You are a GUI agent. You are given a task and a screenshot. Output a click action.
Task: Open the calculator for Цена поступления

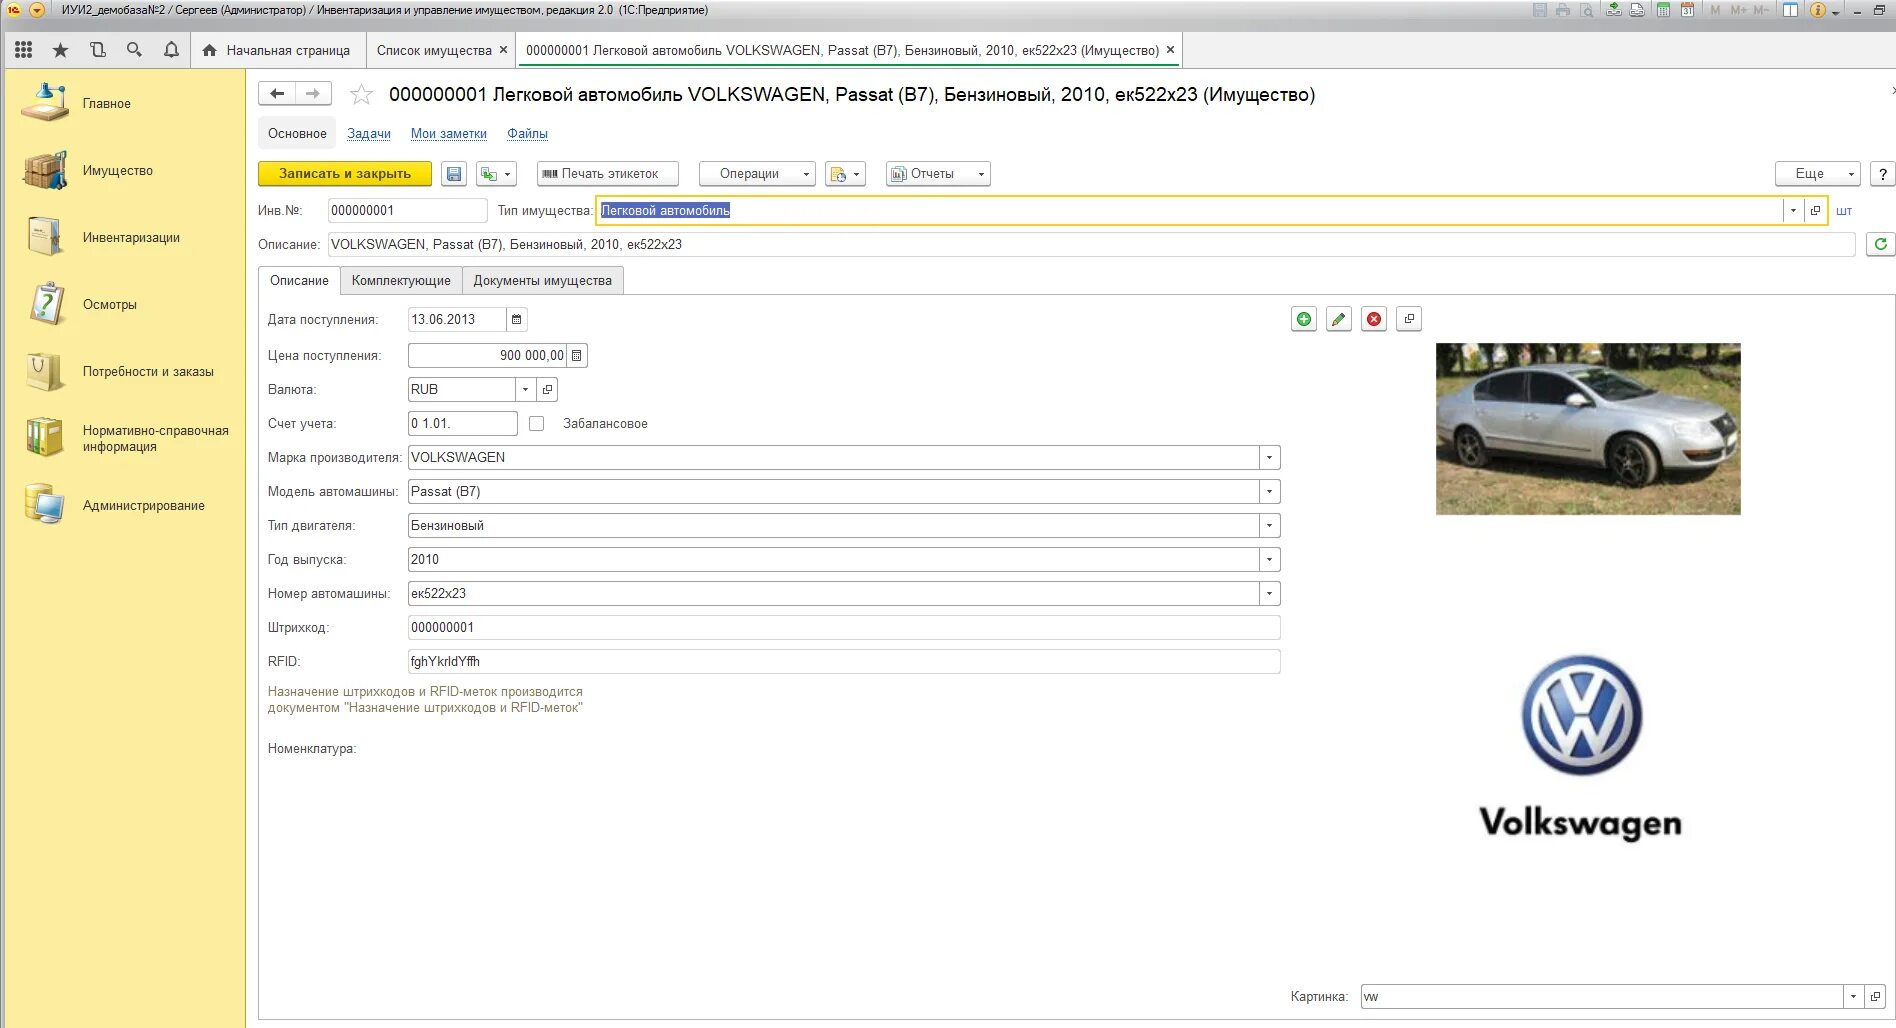(x=576, y=356)
